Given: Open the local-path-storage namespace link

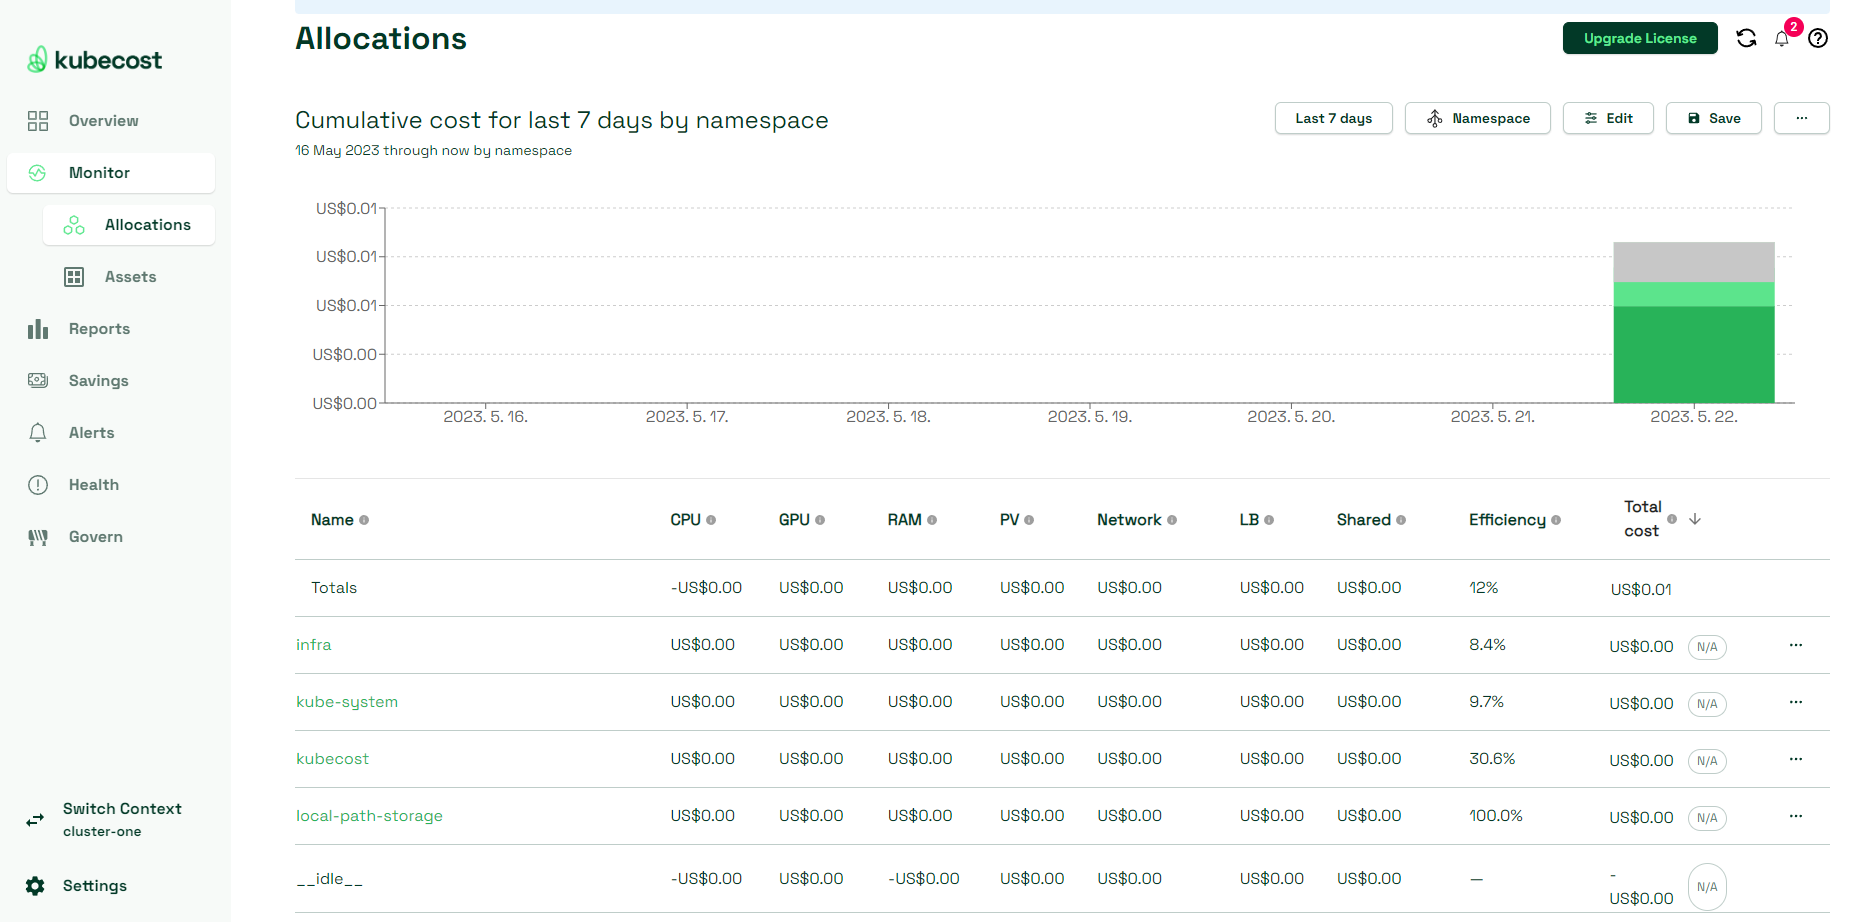Looking at the screenshot, I should [x=369, y=816].
